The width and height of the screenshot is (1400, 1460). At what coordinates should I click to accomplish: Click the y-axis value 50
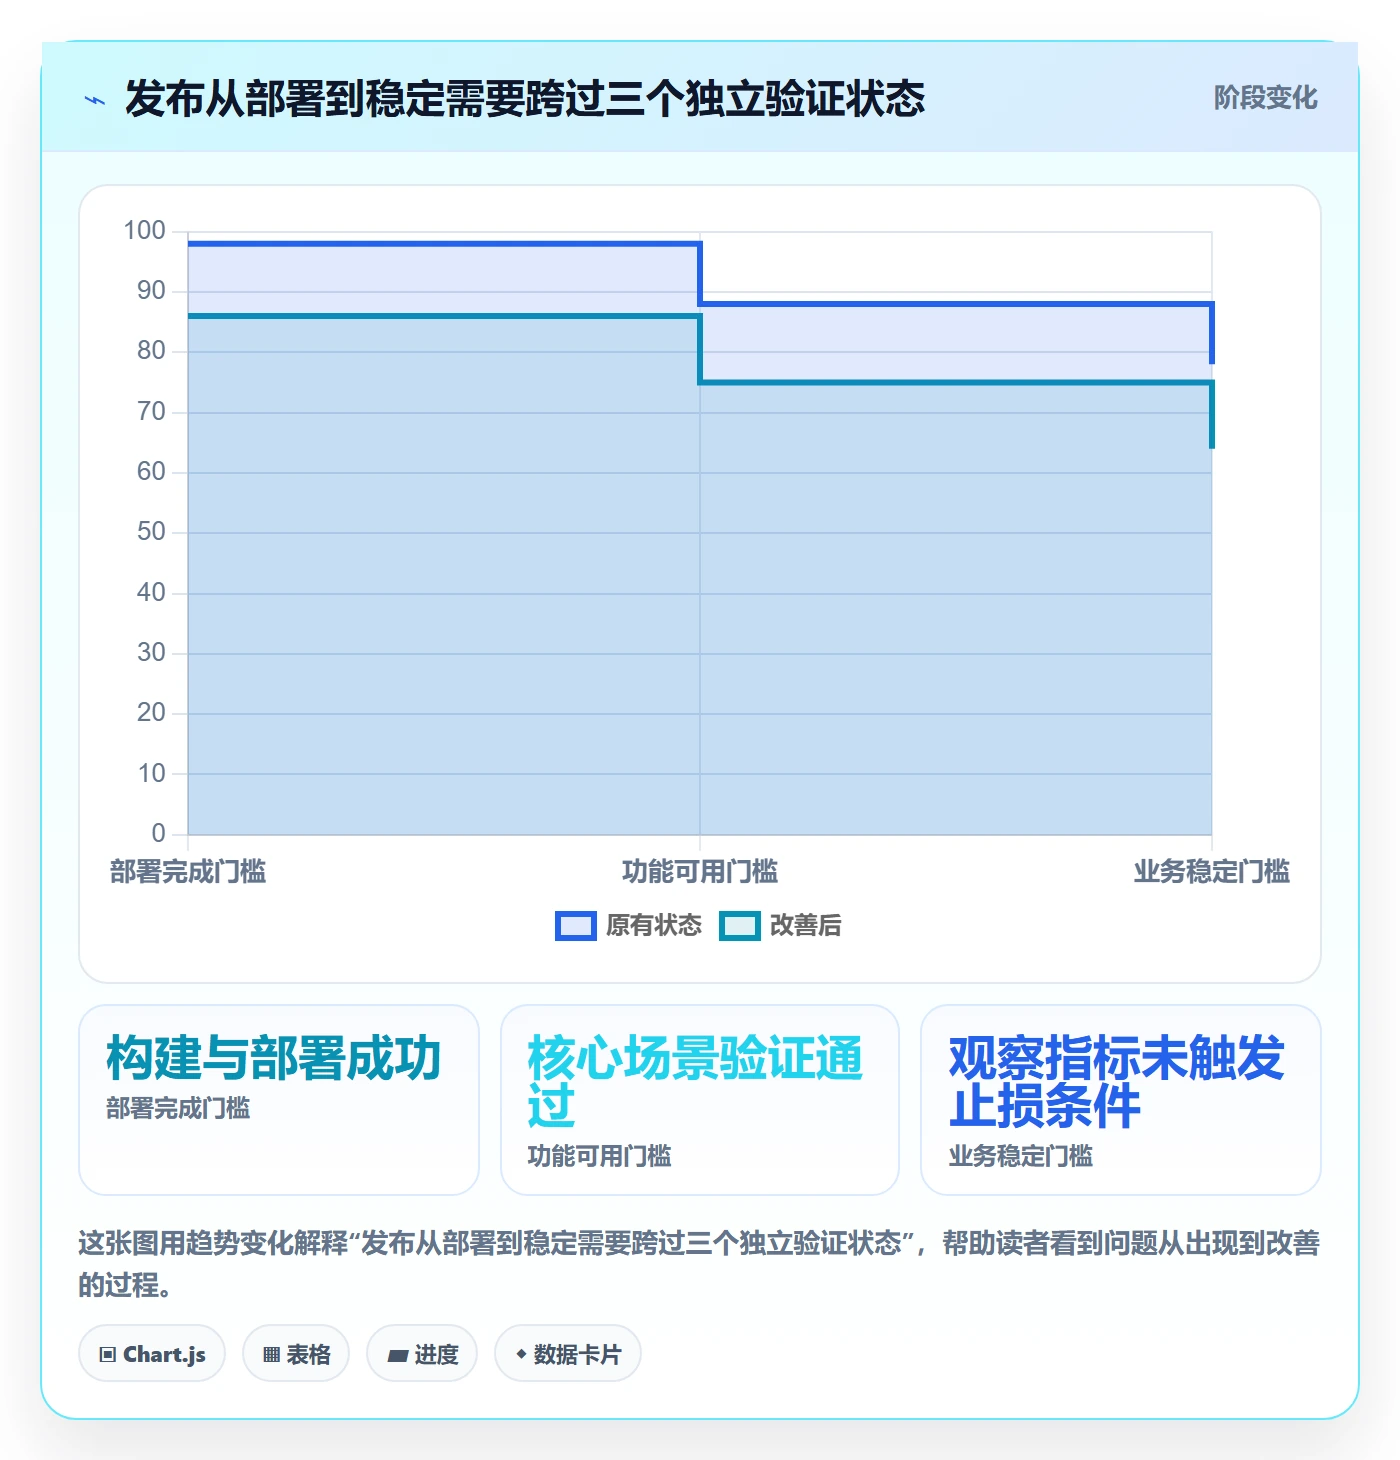[151, 532]
